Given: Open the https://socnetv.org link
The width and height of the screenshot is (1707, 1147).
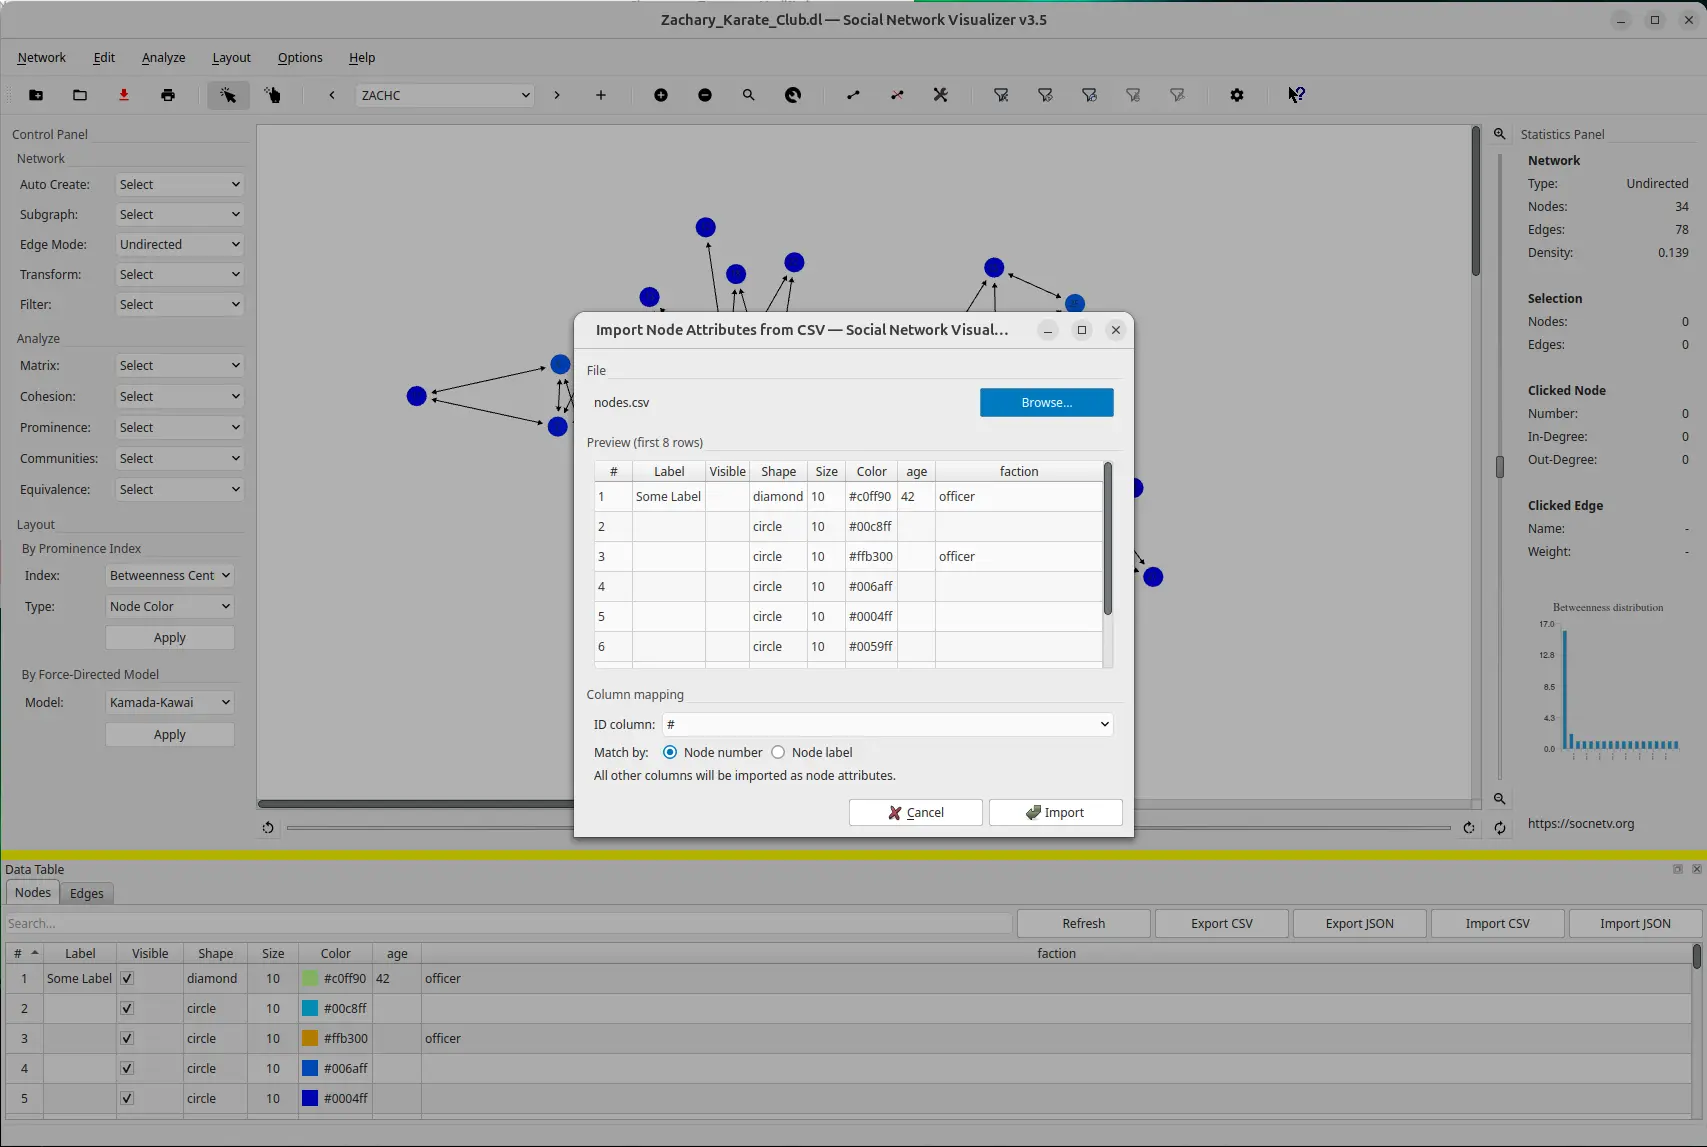Looking at the screenshot, I should [1581, 824].
